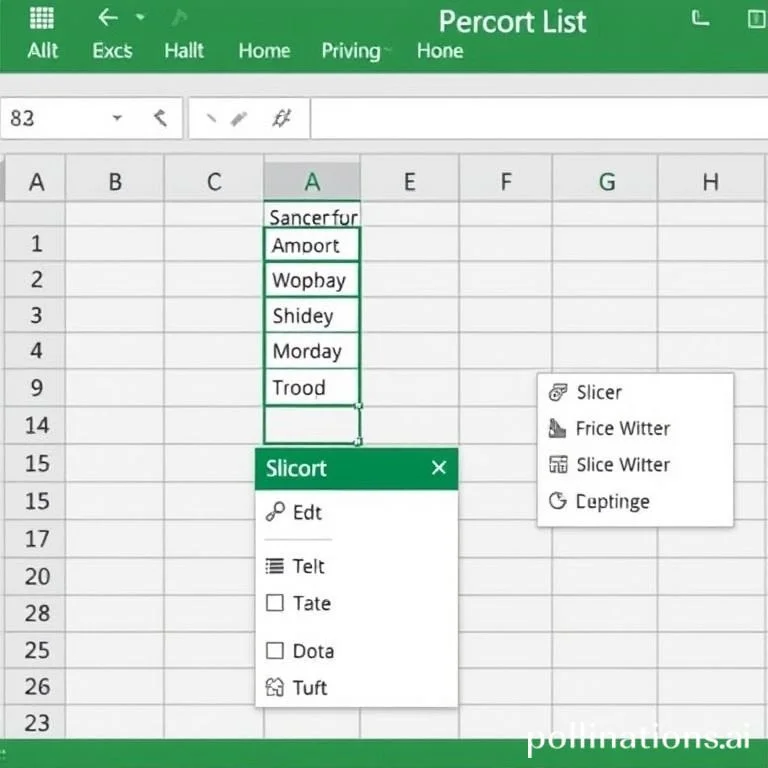Tick the Dota checkbox
The width and height of the screenshot is (768, 768).
(275, 651)
